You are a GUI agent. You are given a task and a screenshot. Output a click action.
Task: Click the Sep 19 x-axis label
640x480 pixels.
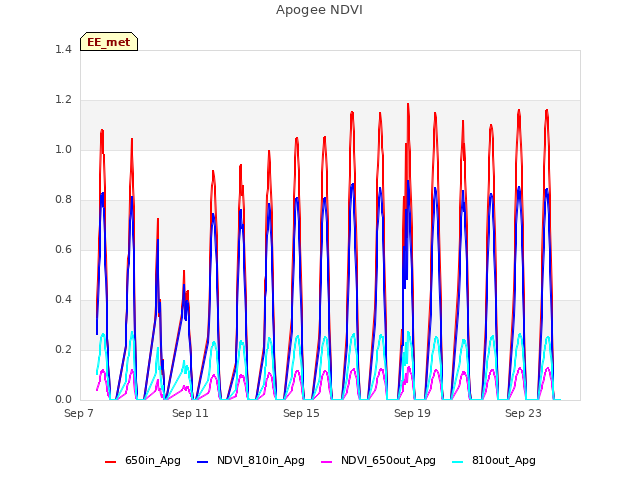[412, 413]
